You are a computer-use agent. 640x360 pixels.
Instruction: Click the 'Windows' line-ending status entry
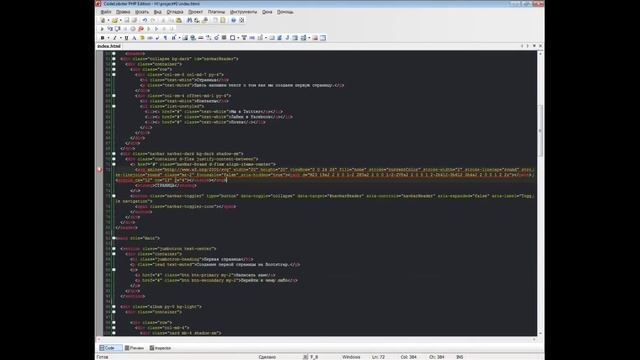tap(351, 357)
